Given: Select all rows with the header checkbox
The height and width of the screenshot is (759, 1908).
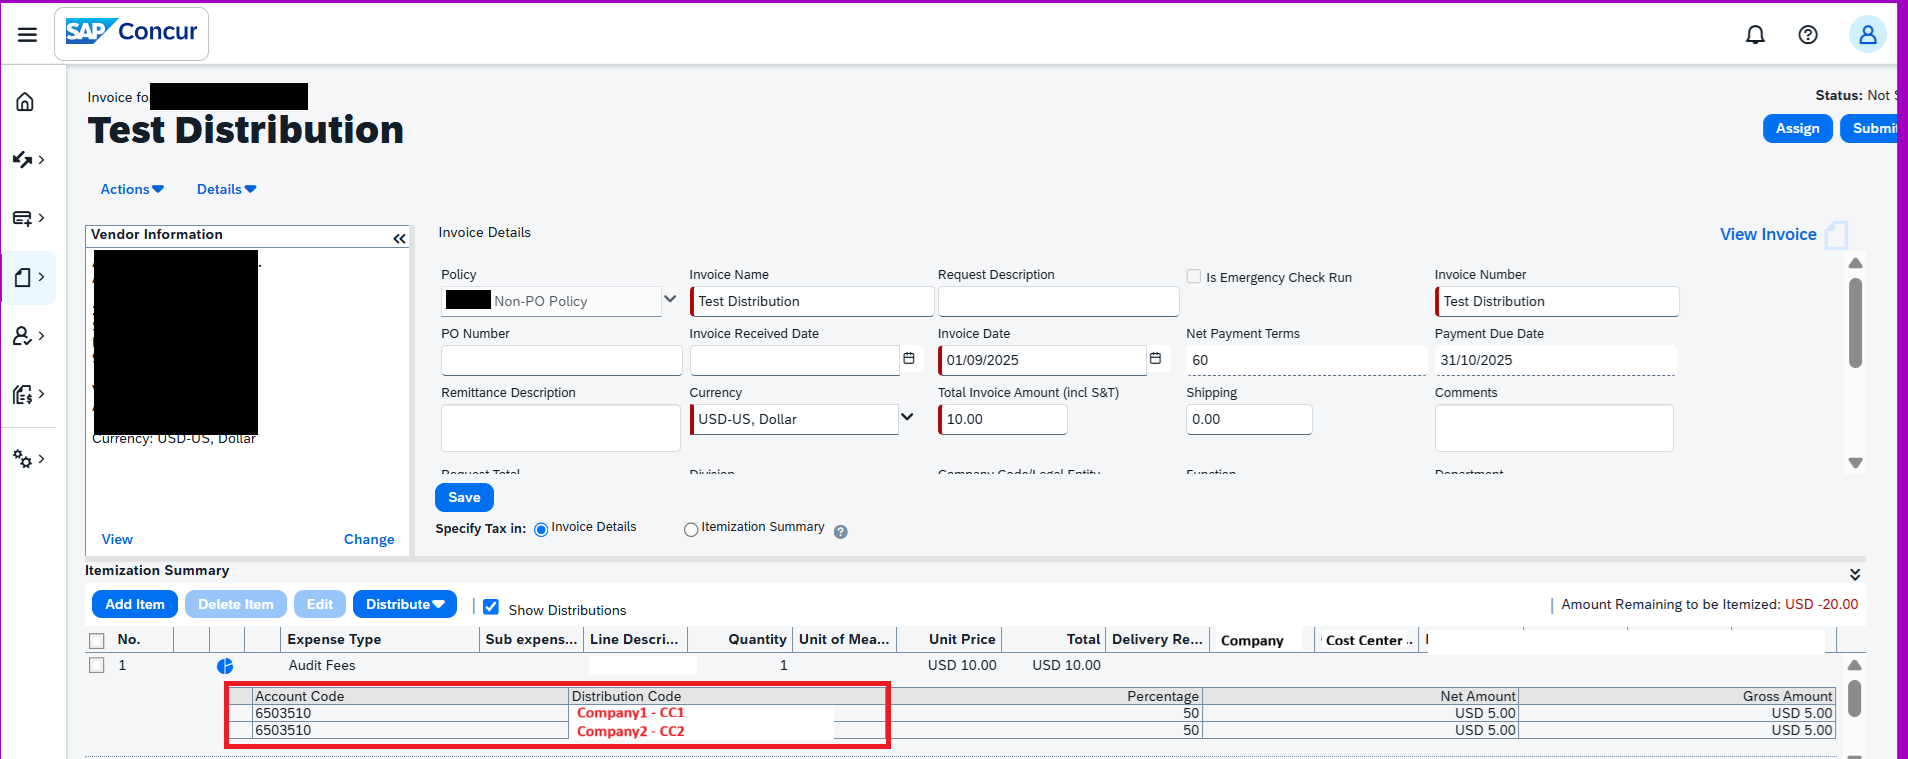Looking at the screenshot, I should pyautogui.click(x=97, y=641).
